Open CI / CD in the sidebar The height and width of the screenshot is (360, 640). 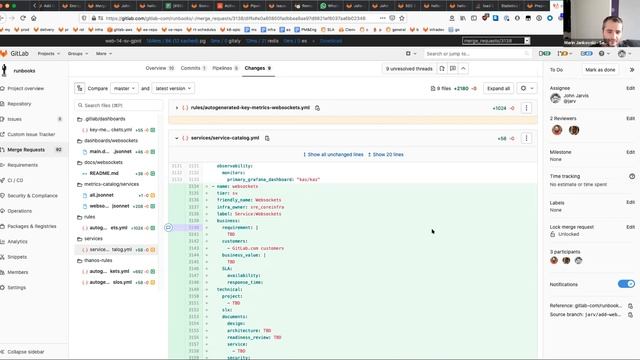15,180
